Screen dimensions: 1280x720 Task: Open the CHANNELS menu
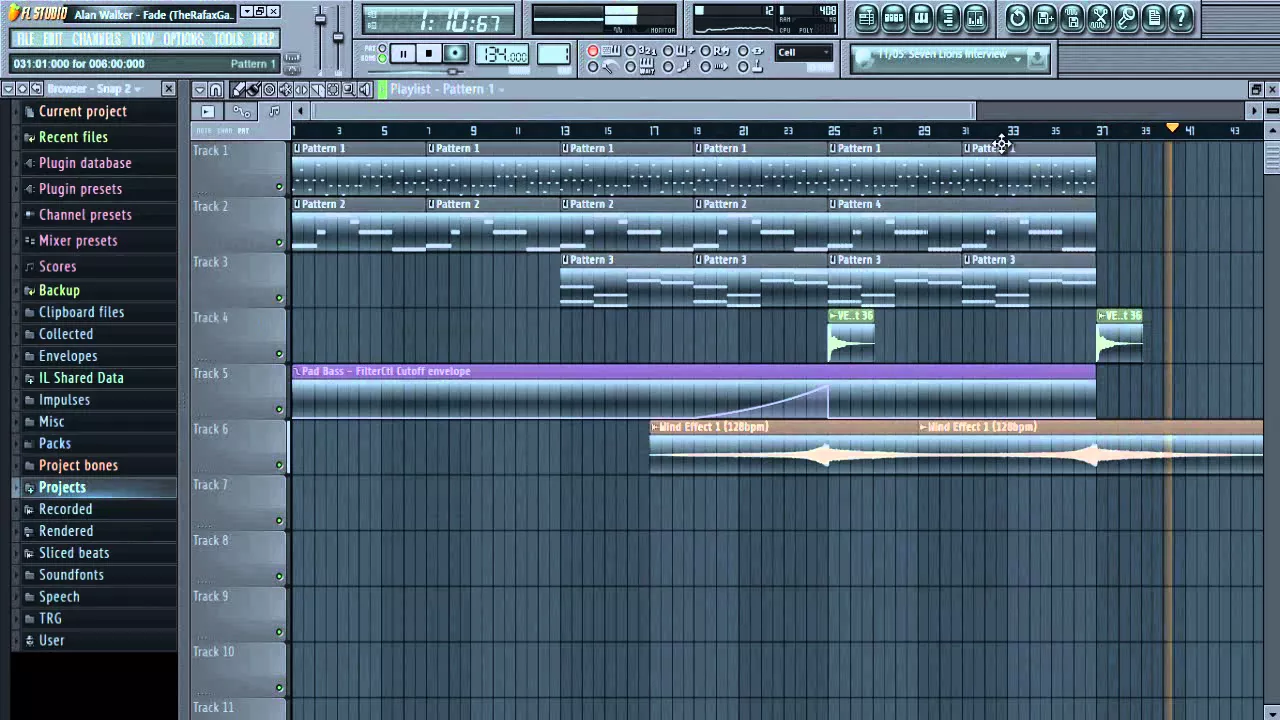(x=96, y=39)
